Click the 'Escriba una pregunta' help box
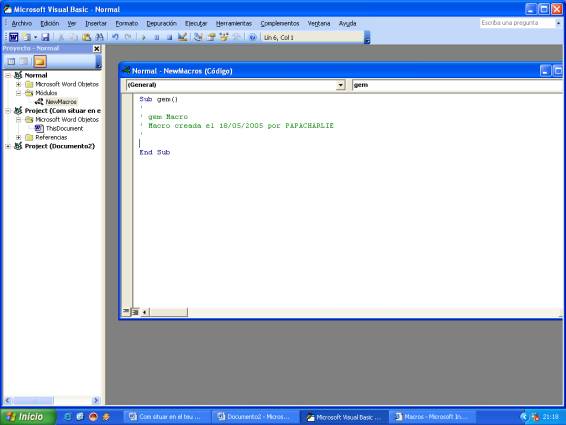566x425 pixels. (517, 23)
